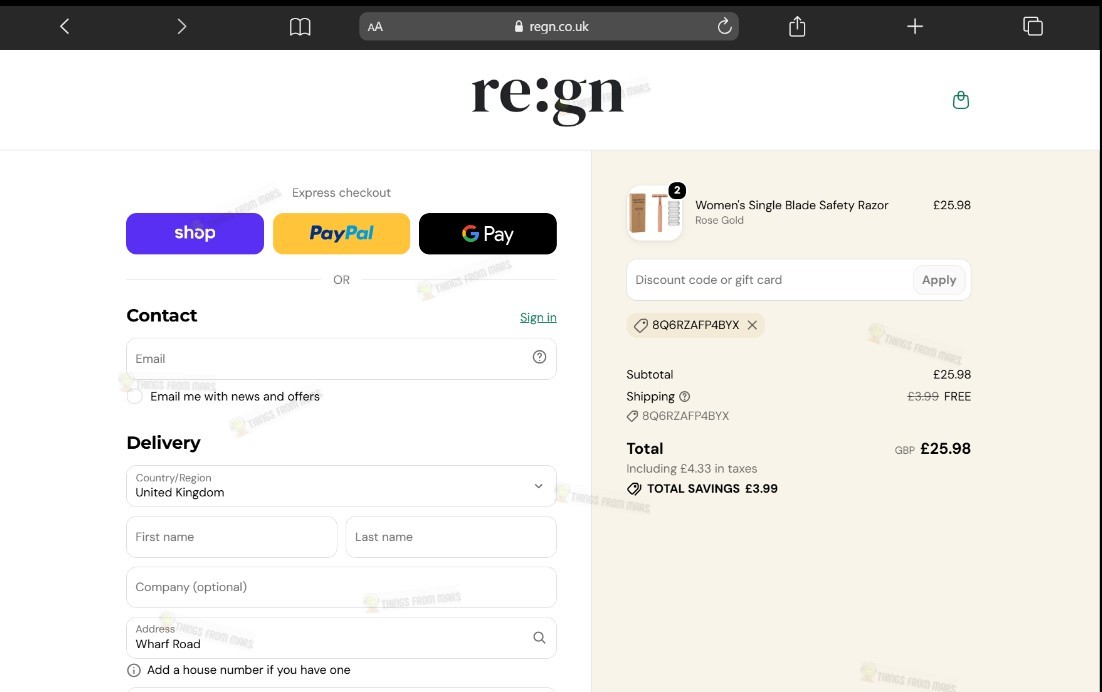Screen dimensions: 1102x692
Task: Check out with Google Pay button
Action: pyautogui.click(x=488, y=233)
